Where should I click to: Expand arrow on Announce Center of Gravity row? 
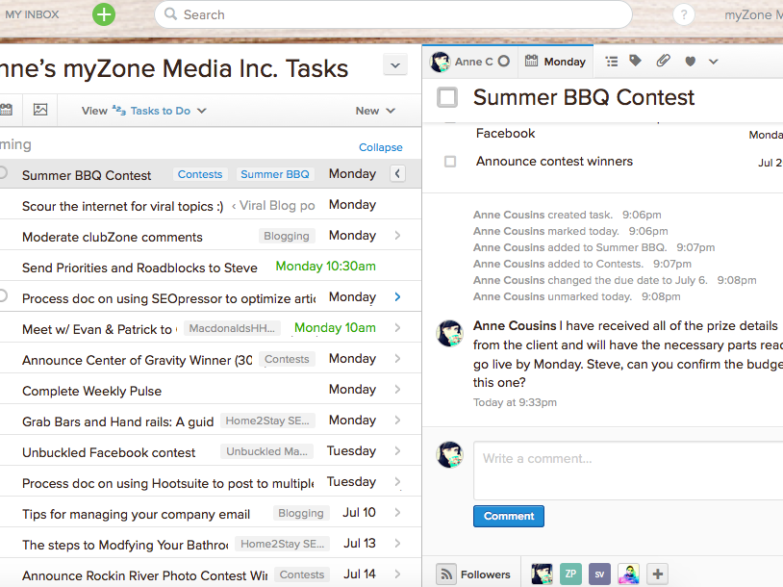coord(397,358)
